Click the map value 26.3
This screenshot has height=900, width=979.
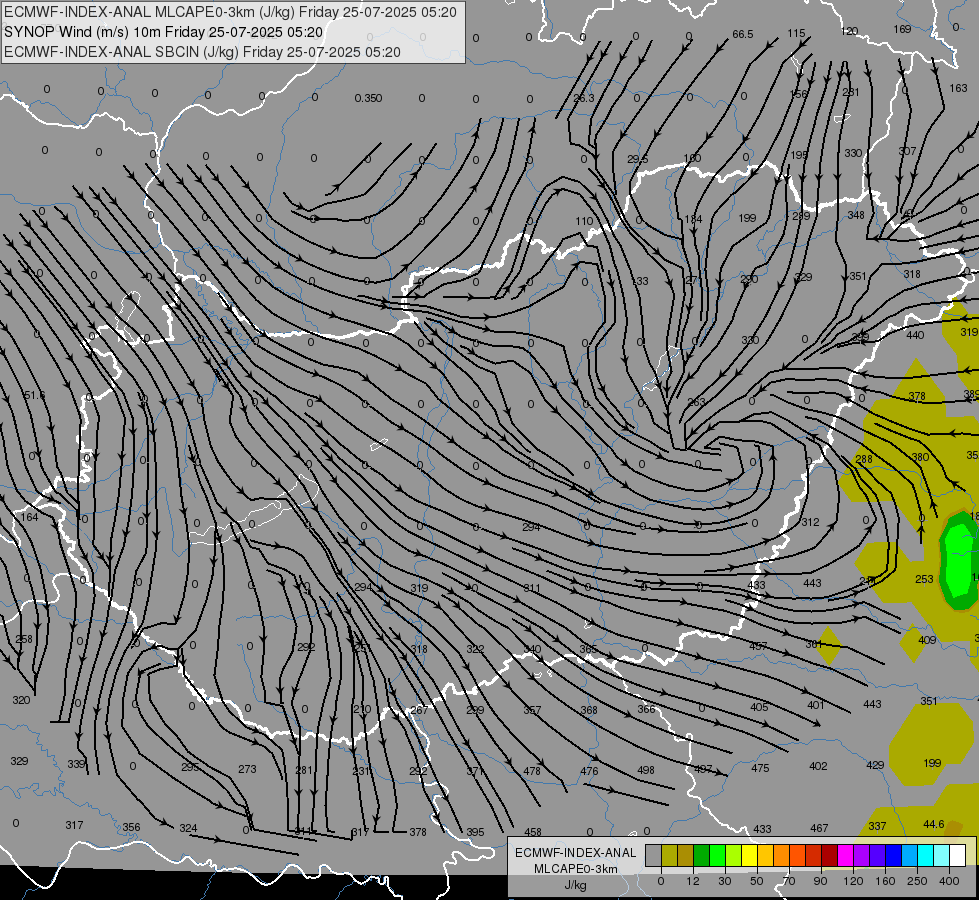tap(584, 98)
